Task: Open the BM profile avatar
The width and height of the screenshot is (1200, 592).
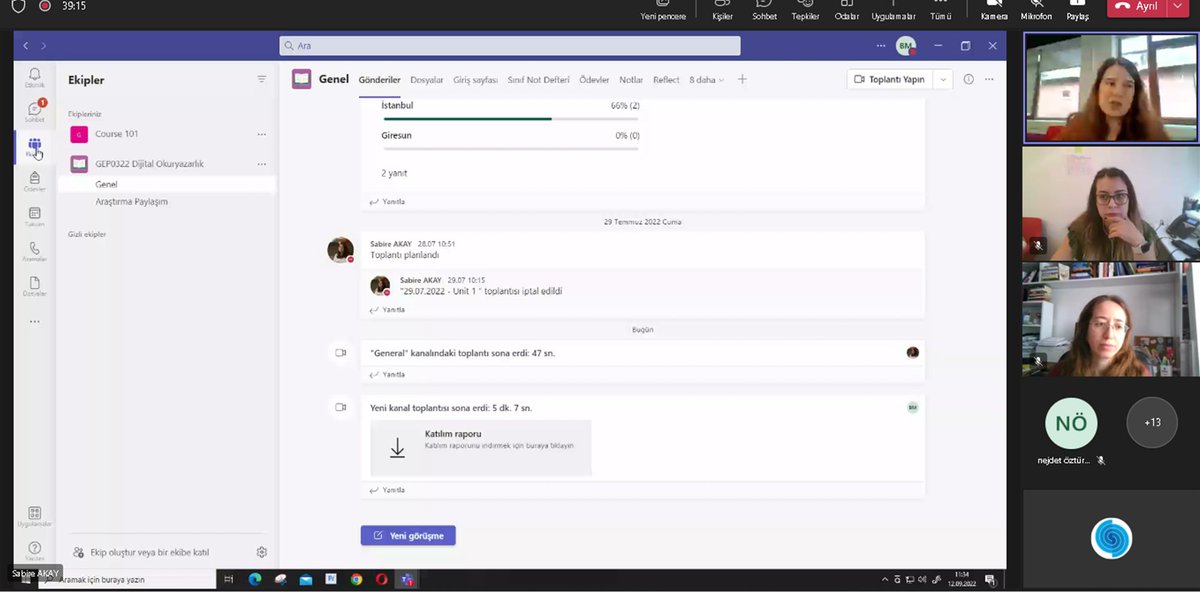Action: point(905,46)
